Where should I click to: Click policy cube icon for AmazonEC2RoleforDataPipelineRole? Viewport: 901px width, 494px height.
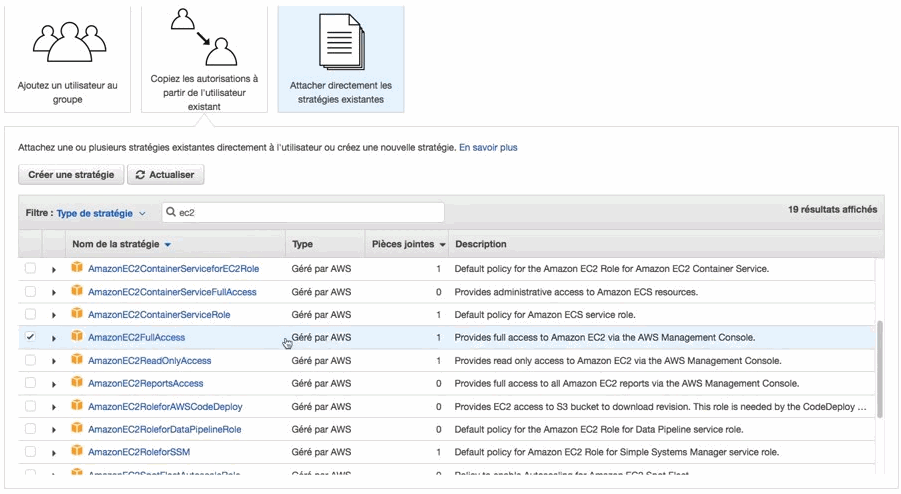pos(76,429)
